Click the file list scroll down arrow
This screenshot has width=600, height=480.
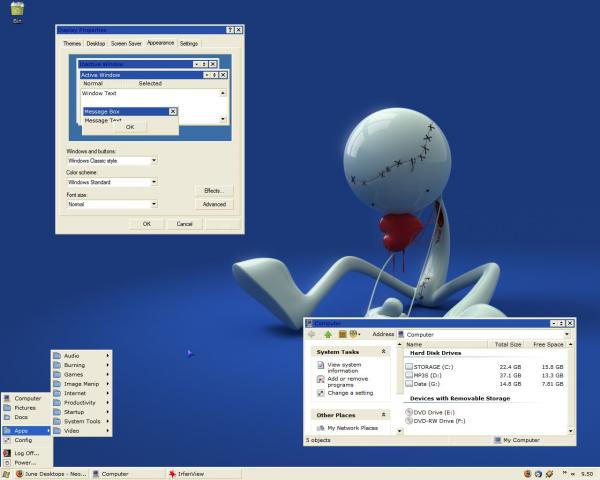coord(571,431)
